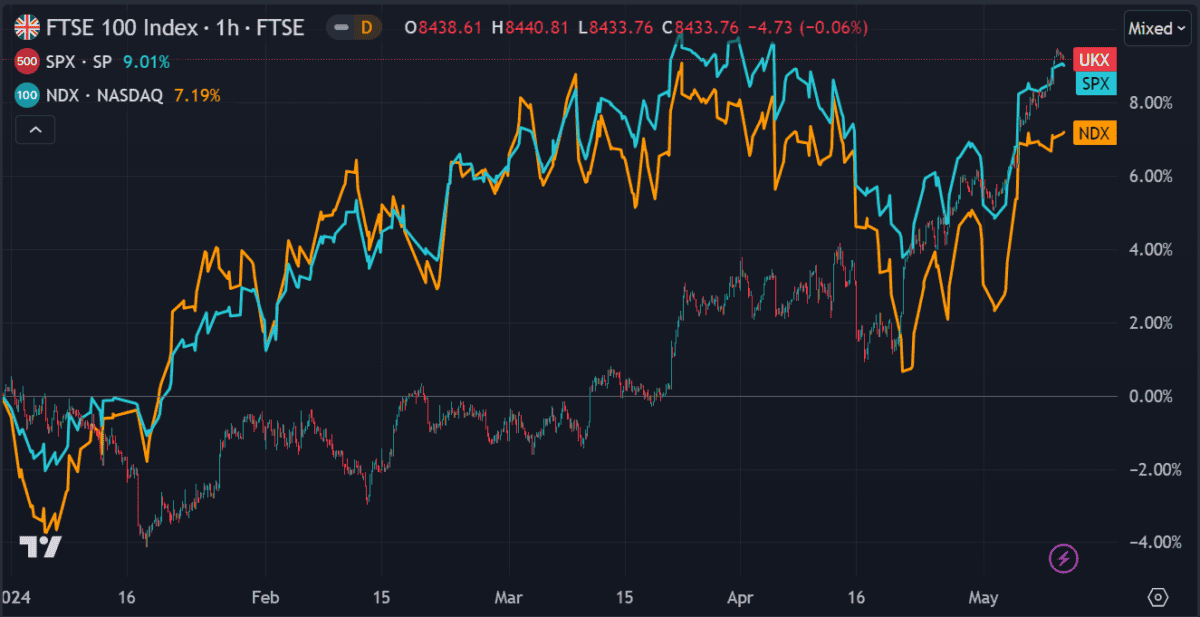The width and height of the screenshot is (1200, 617).
Task: Click the purple lightning bolt icon
Action: pos(1064,559)
